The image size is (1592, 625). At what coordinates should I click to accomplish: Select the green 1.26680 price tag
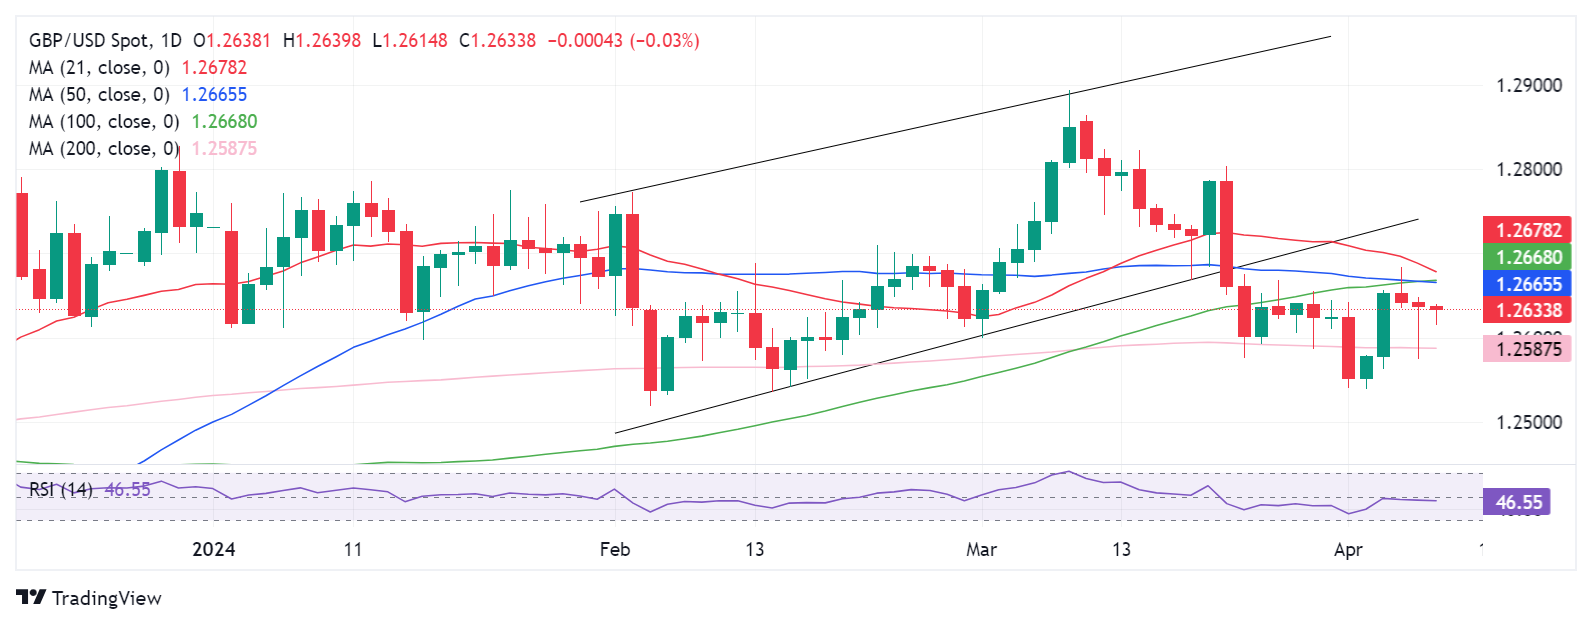(x=1527, y=257)
